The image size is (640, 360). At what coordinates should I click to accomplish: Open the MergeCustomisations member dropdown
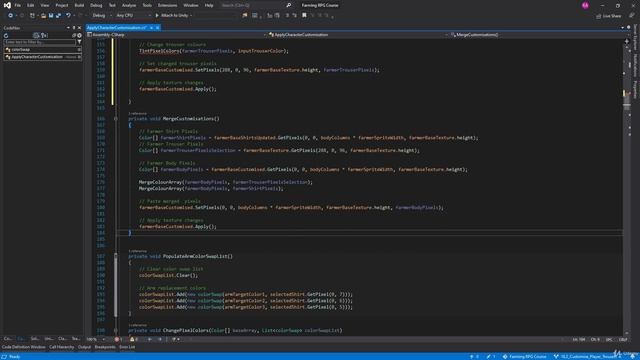[536, 35]
